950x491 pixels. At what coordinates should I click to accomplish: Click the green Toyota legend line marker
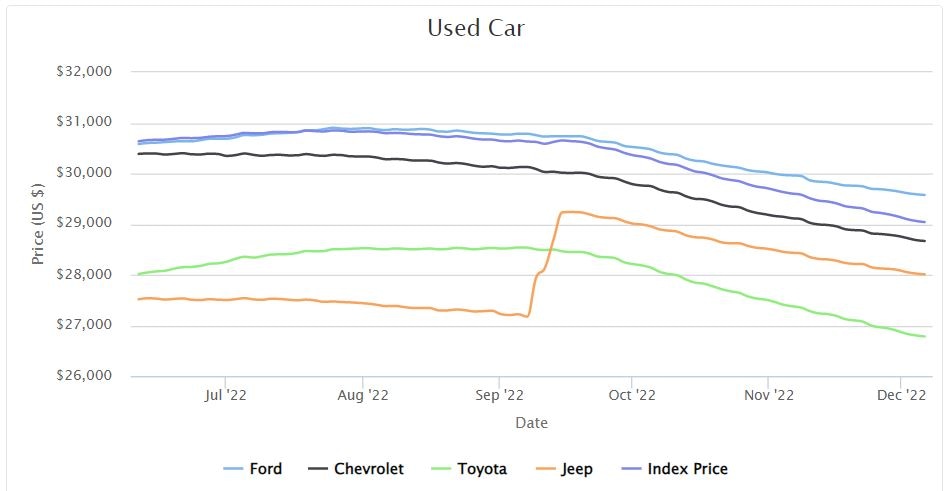(x=438, y=469)
